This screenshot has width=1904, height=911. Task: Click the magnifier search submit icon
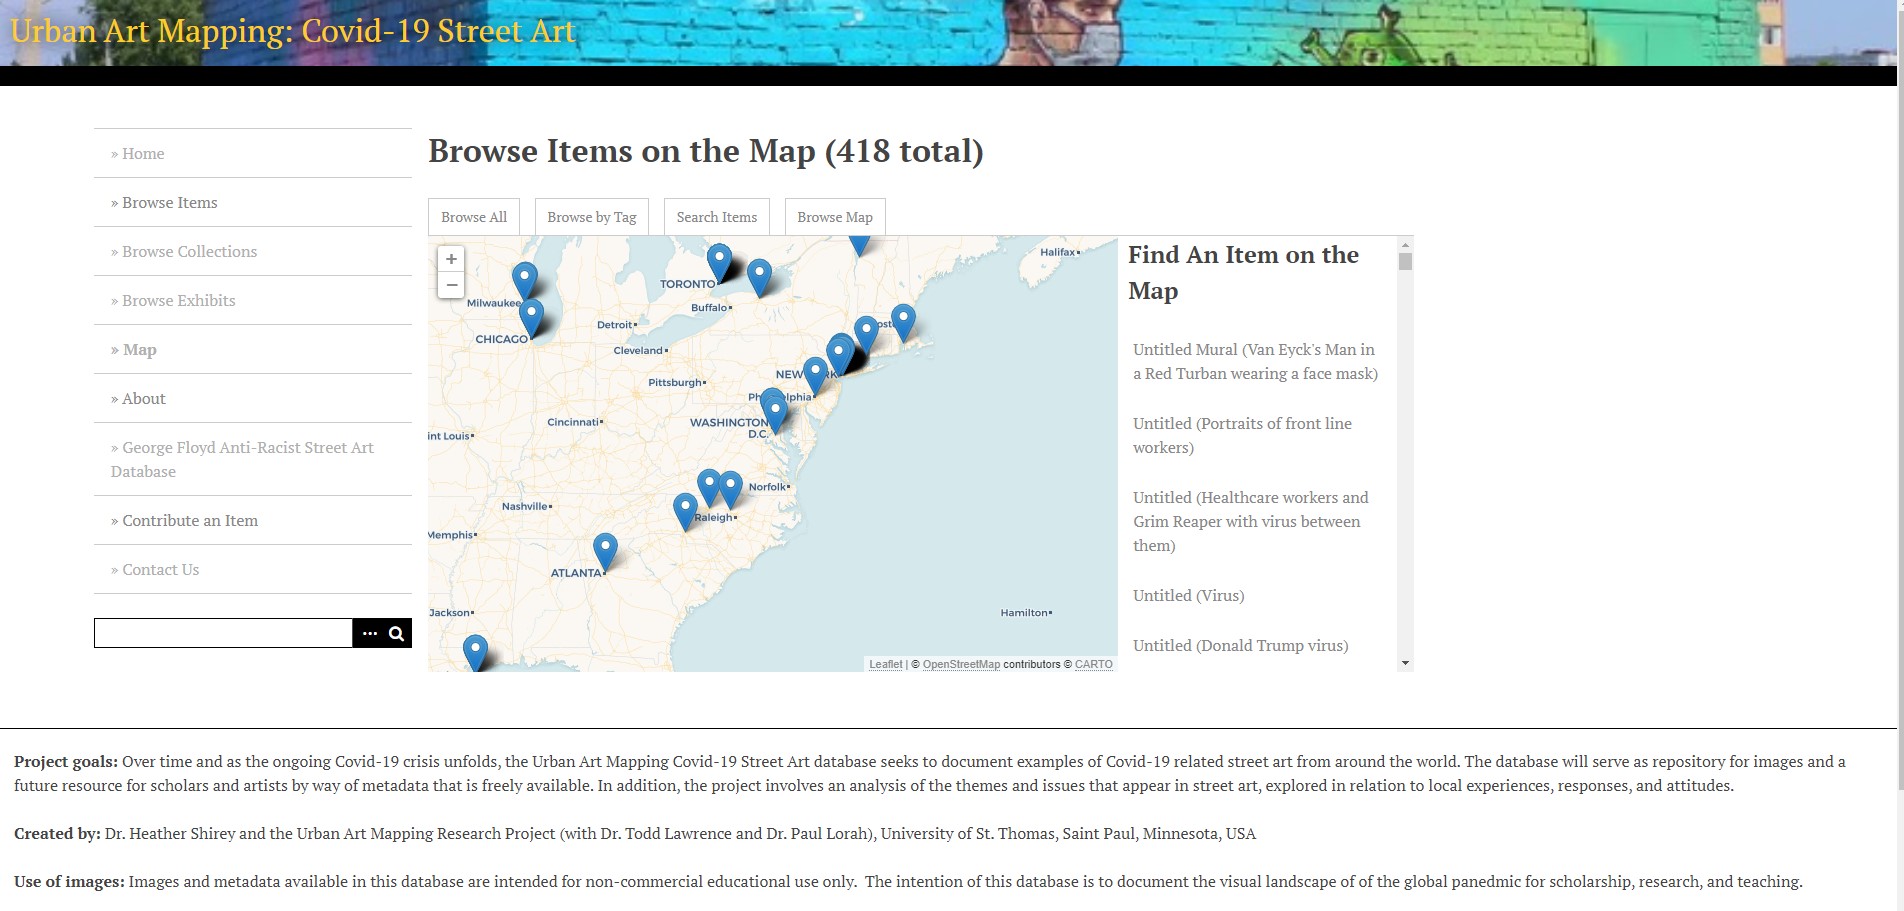(x=396, y=633)
